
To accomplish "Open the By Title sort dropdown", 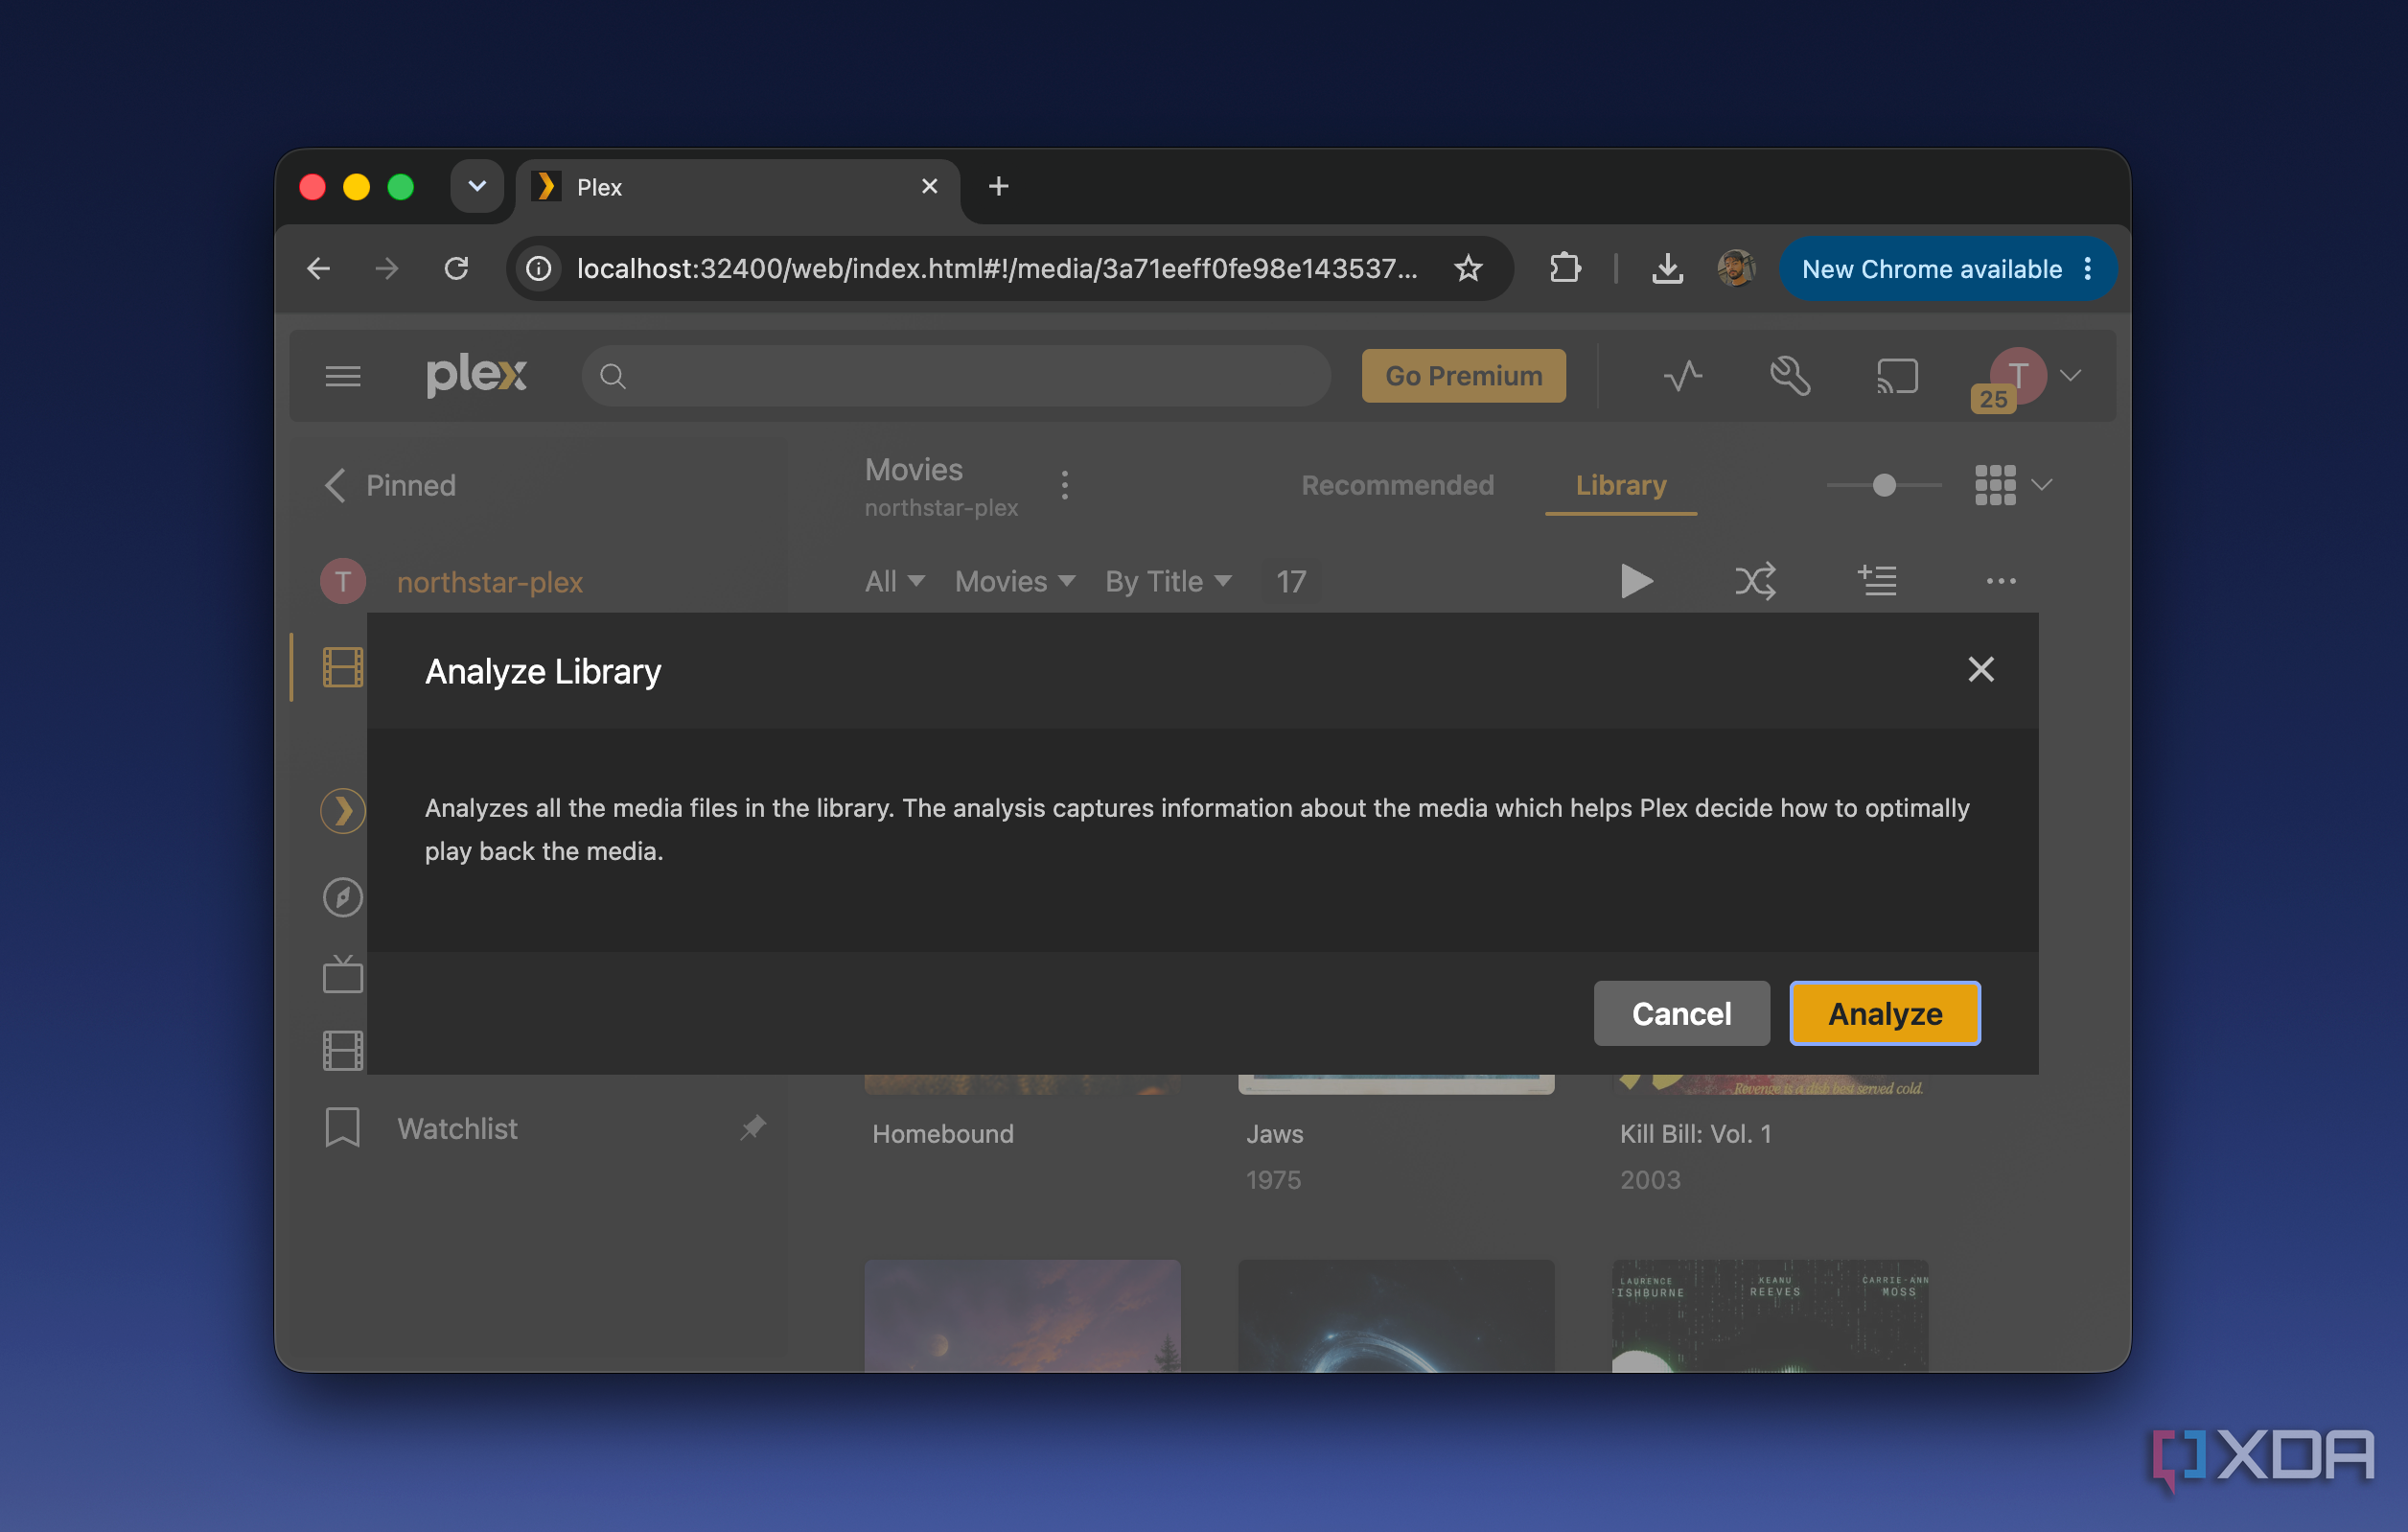I will point(1167,581).
